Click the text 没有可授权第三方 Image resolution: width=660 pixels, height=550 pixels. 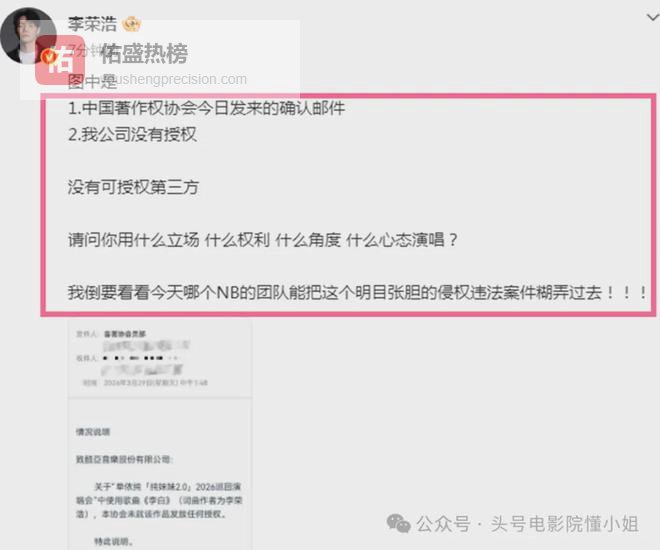click(x=133, y=187)
